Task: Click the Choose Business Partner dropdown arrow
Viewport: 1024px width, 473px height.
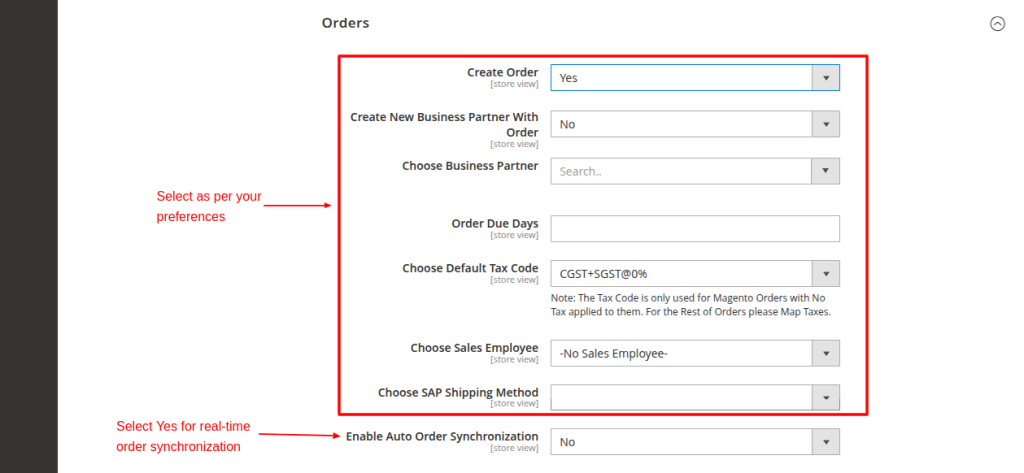Action: (825, 171)
